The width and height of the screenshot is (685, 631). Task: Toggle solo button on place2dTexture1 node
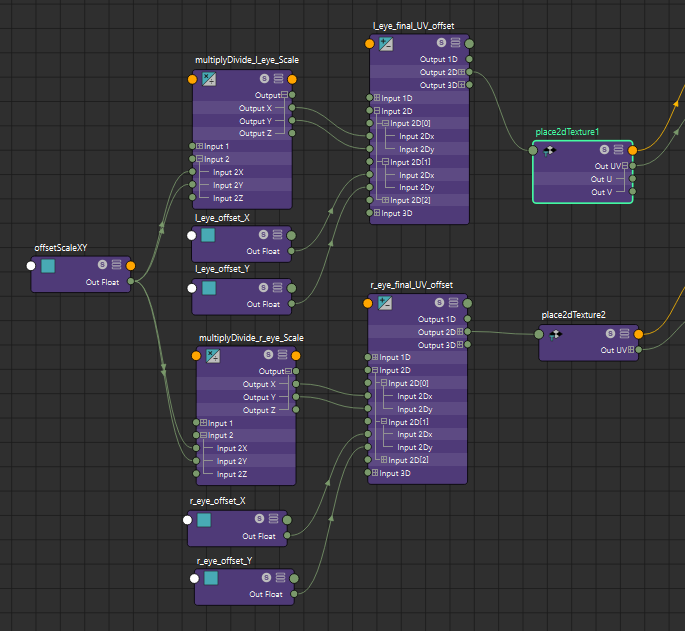pyautogui.click(x=605, y=150)
